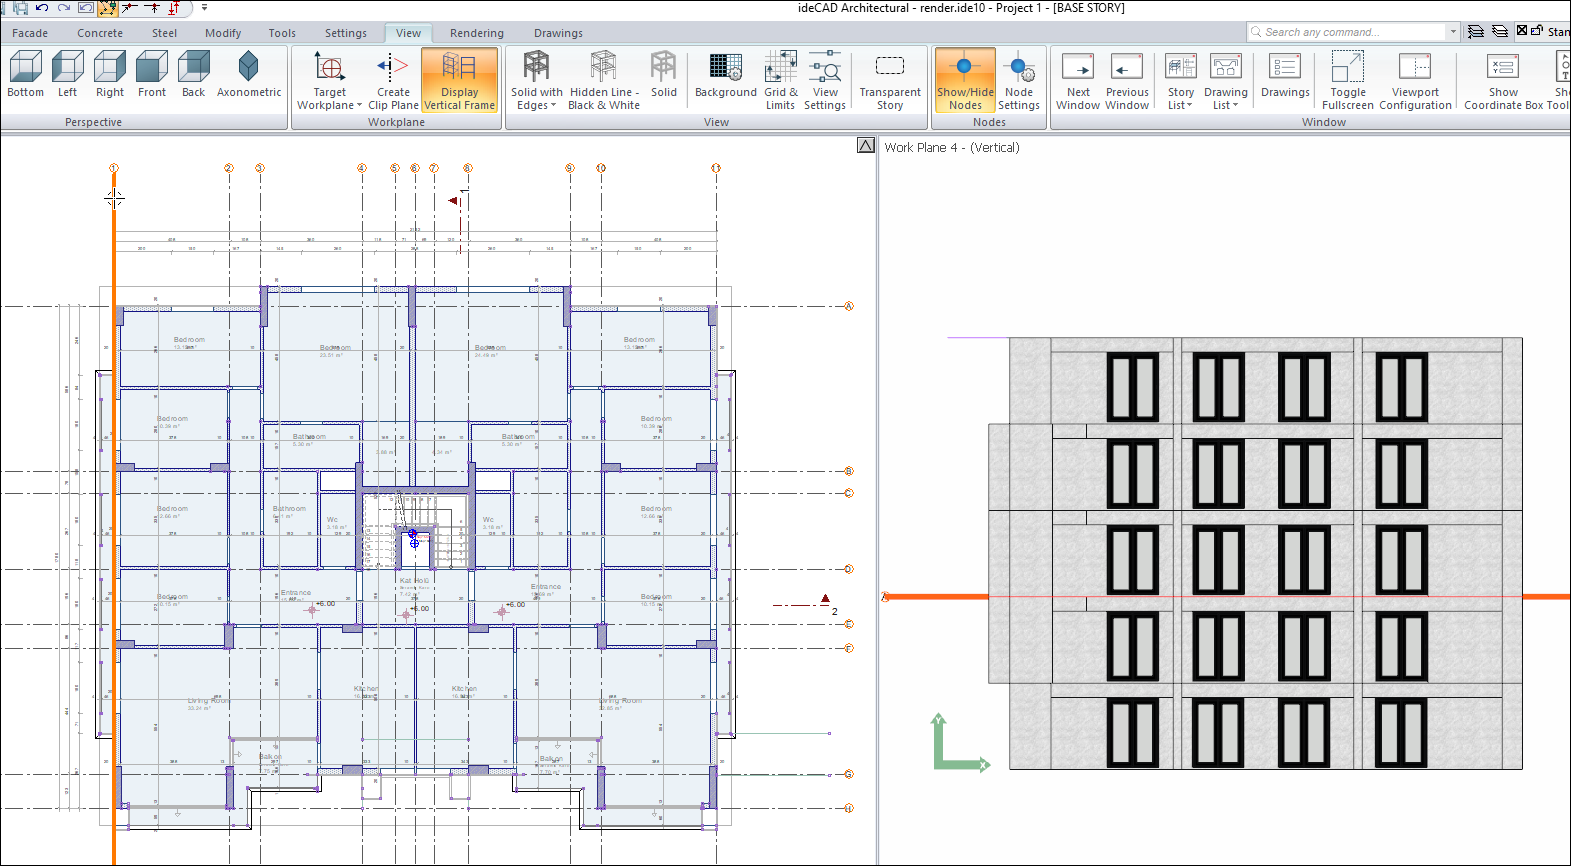Open Viewport Configuration
This screenshot has height=866, width=1571.
[1414, 80]
